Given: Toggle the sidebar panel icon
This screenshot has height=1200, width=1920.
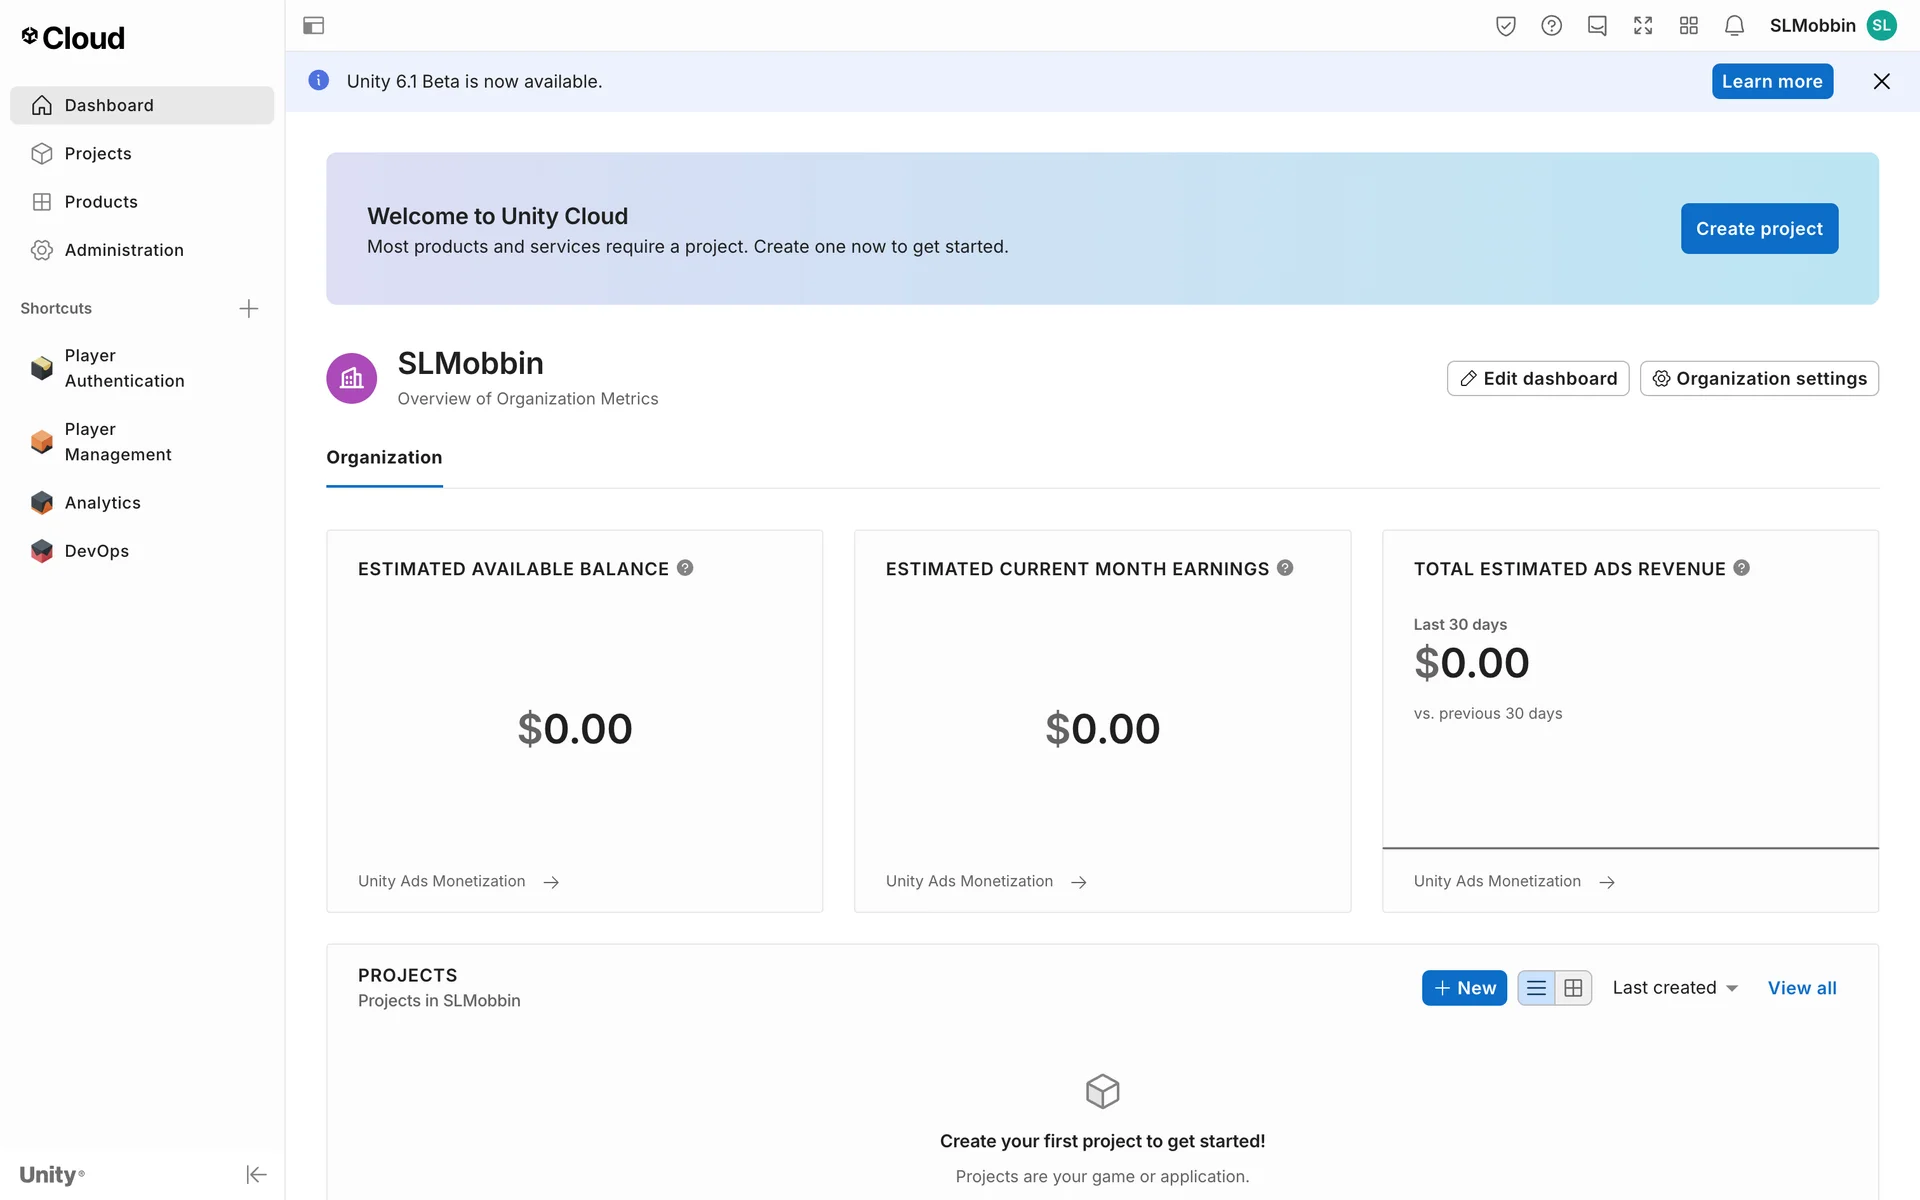Looking at the screenshot, I should point(313,26).
